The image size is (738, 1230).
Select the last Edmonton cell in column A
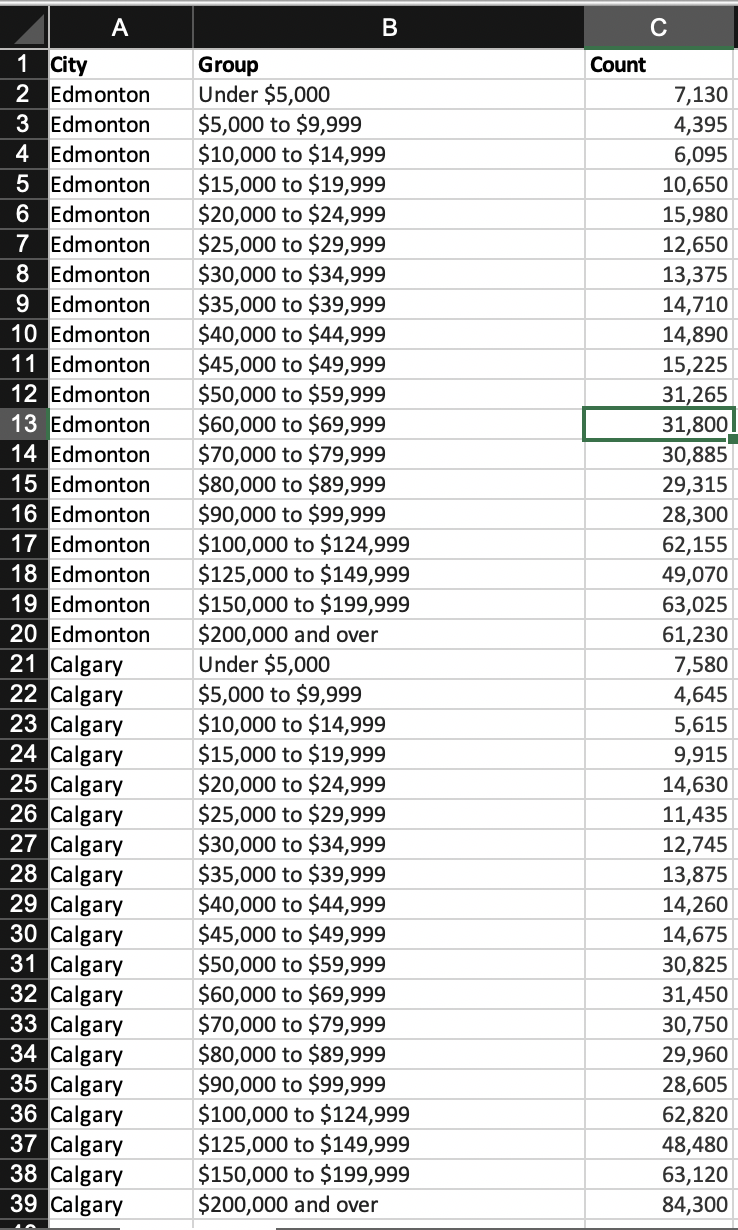pos(120,634)
